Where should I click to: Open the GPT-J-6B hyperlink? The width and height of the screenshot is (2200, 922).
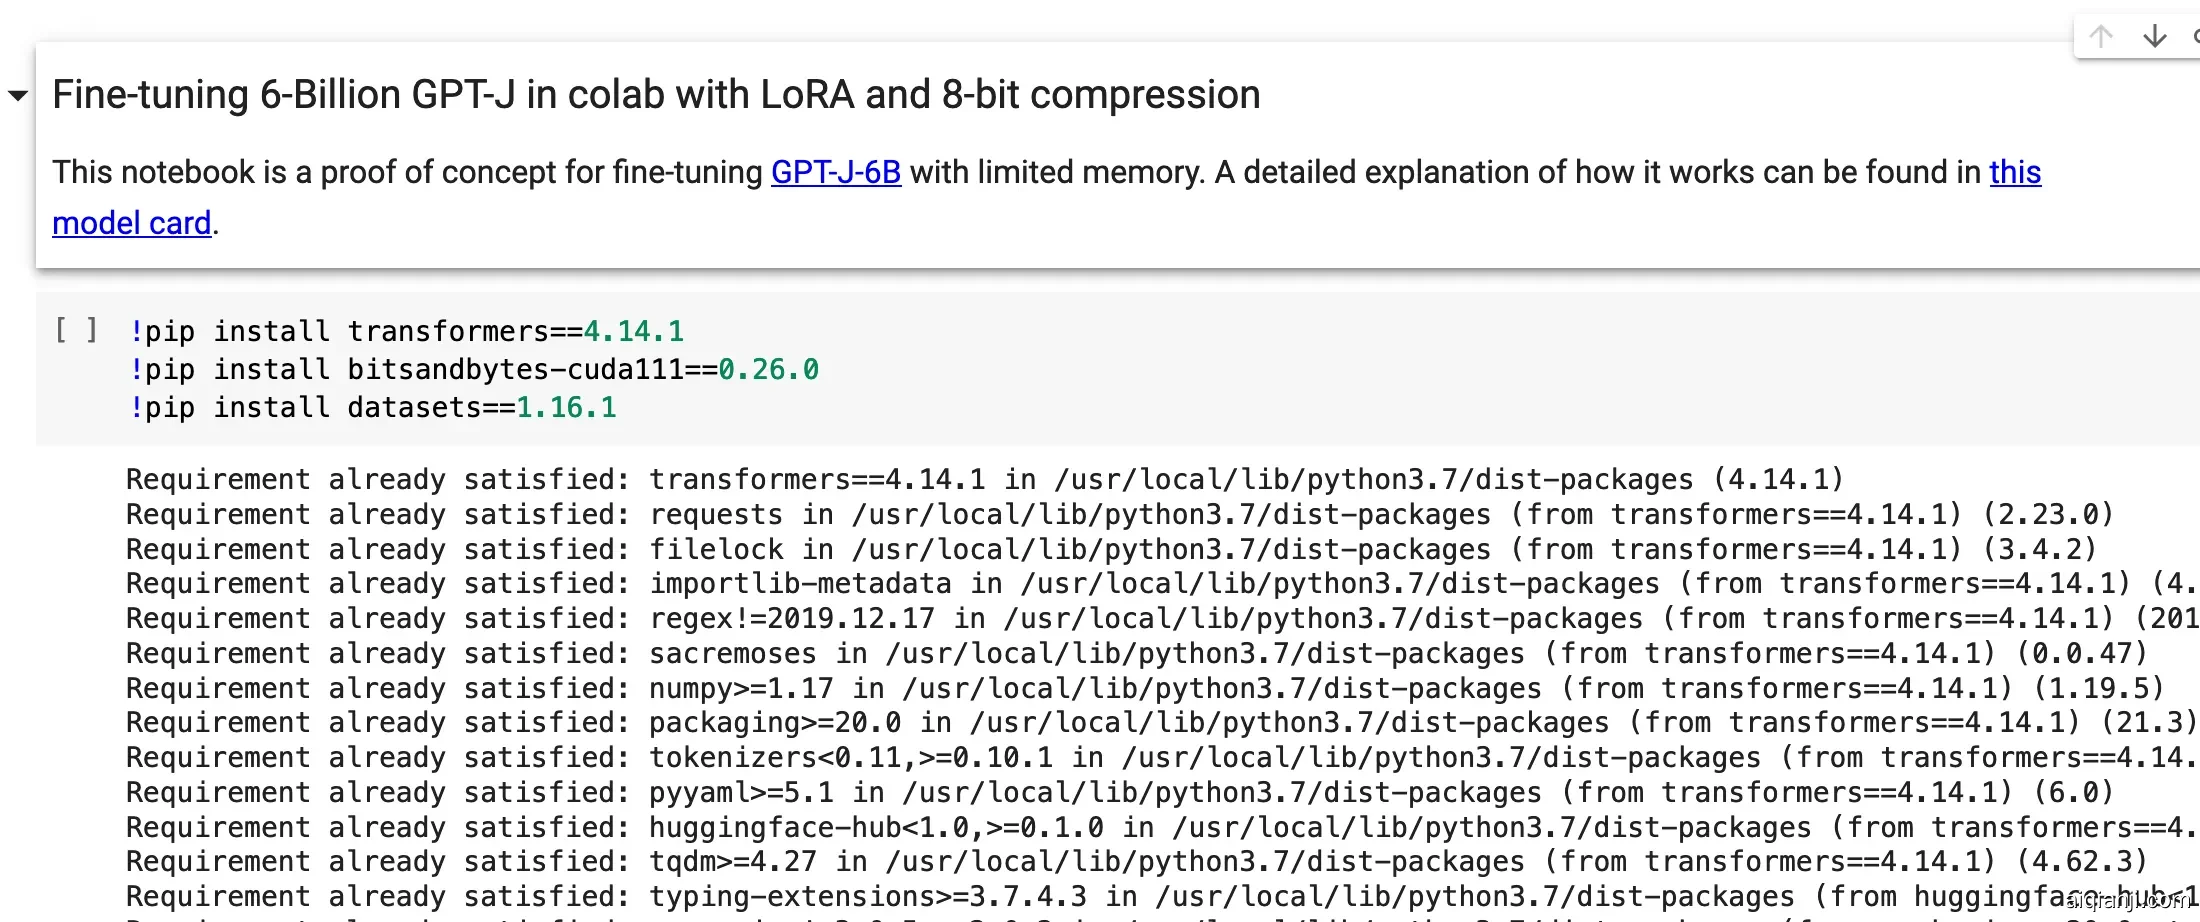[x=835, y=172]
